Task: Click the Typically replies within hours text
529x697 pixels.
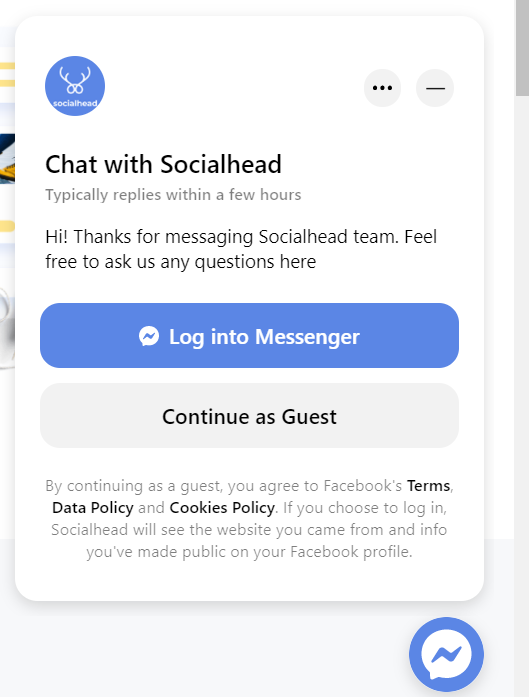Action: [x=173, y=195]
